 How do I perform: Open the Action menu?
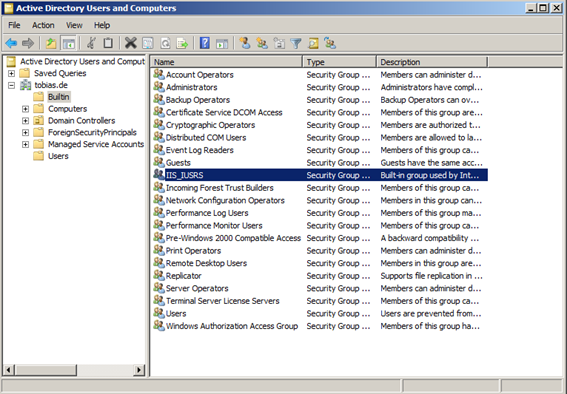click(43, 25)
